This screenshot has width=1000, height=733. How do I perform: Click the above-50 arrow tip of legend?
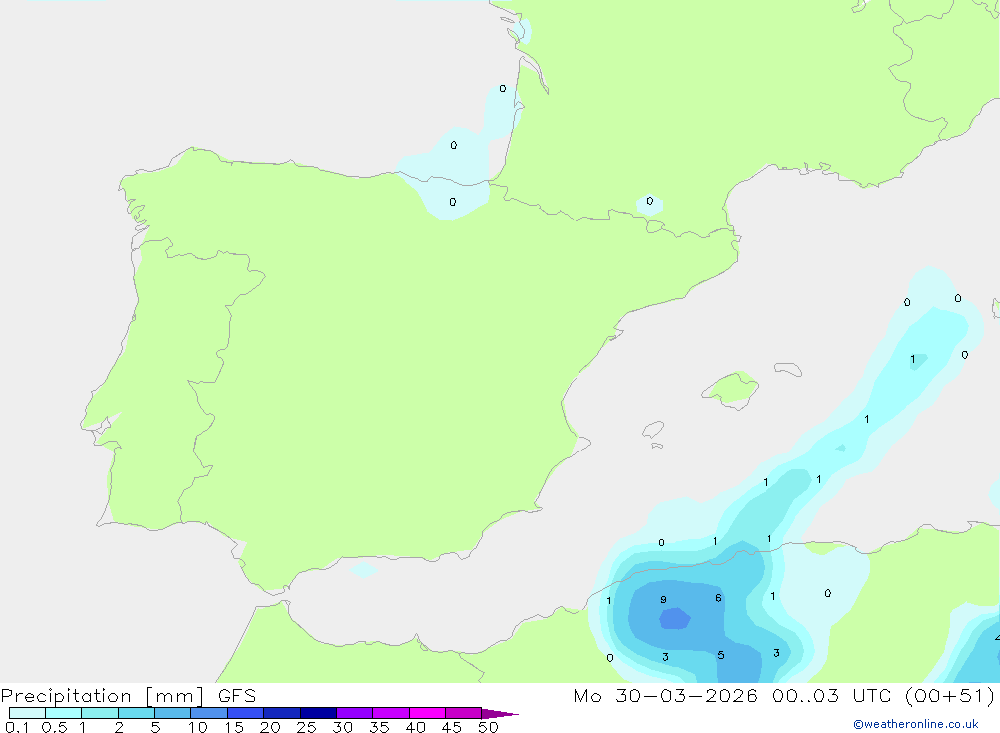click(499, 714)
